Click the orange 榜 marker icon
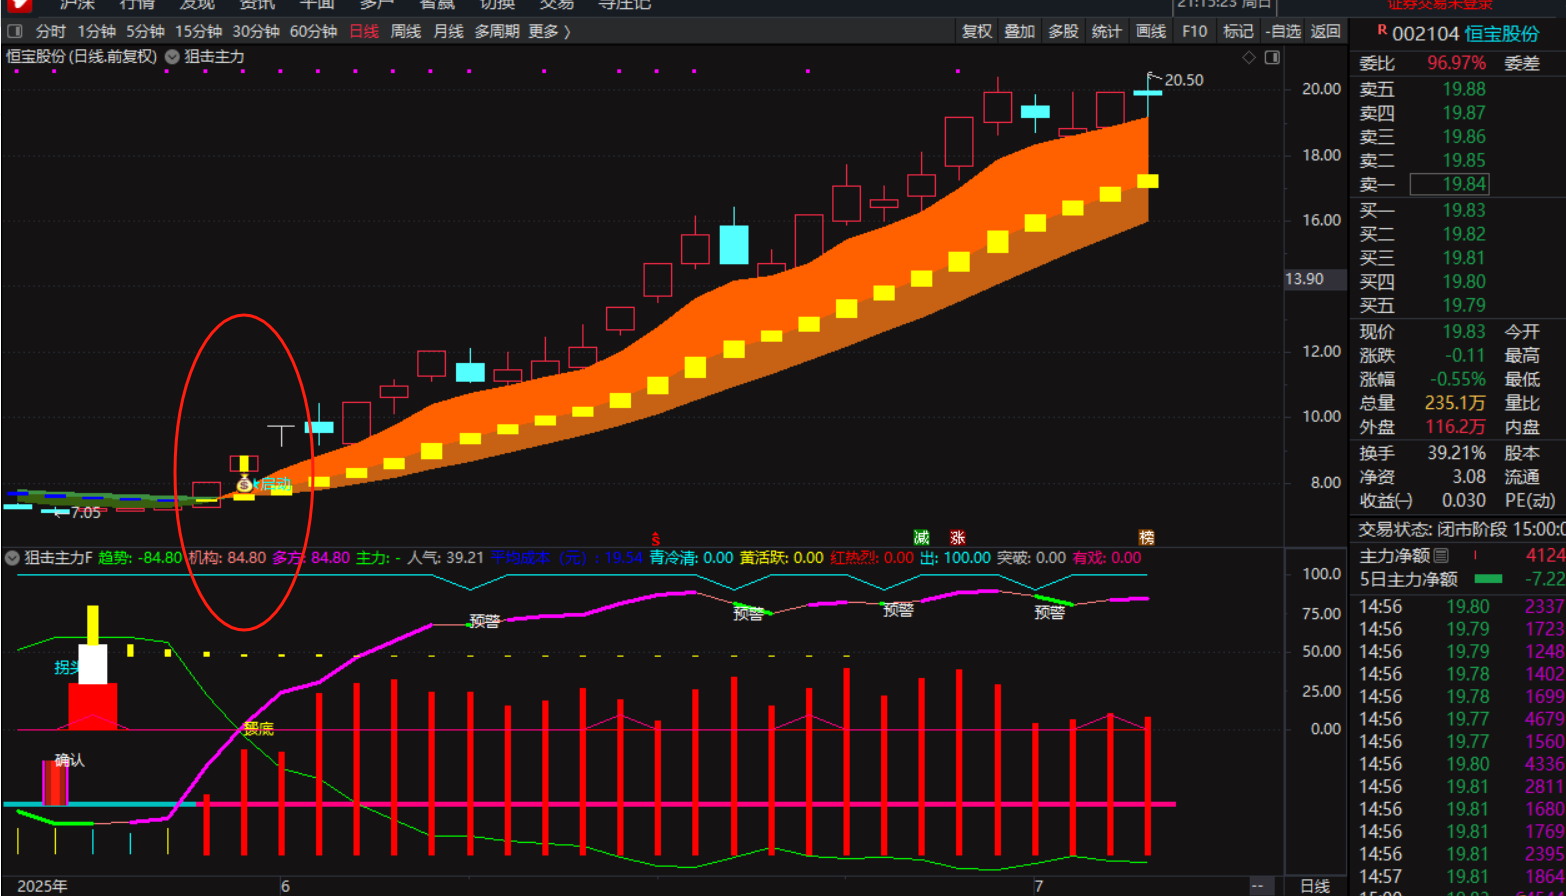The image size is (1566, 896). click(x=1146, y=538)
